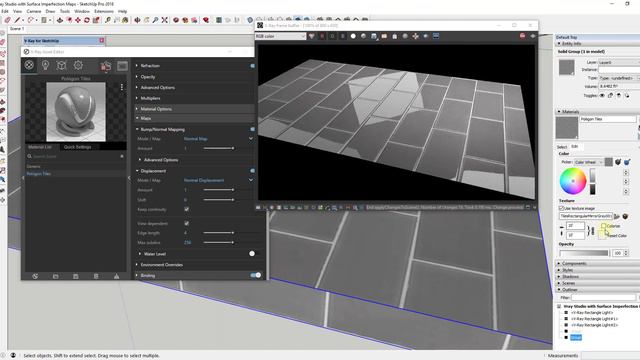
Task: Expand the Environment Overrides section
Action: point(162,265)
